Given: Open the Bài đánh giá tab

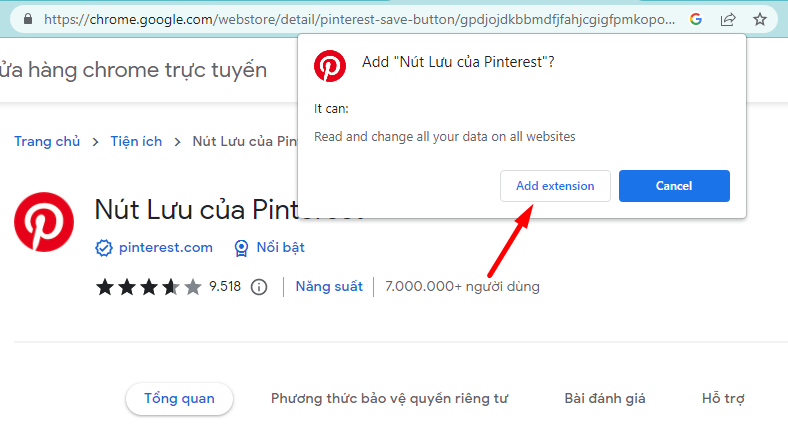Looking at the screenshot, I should click(605, 398).
